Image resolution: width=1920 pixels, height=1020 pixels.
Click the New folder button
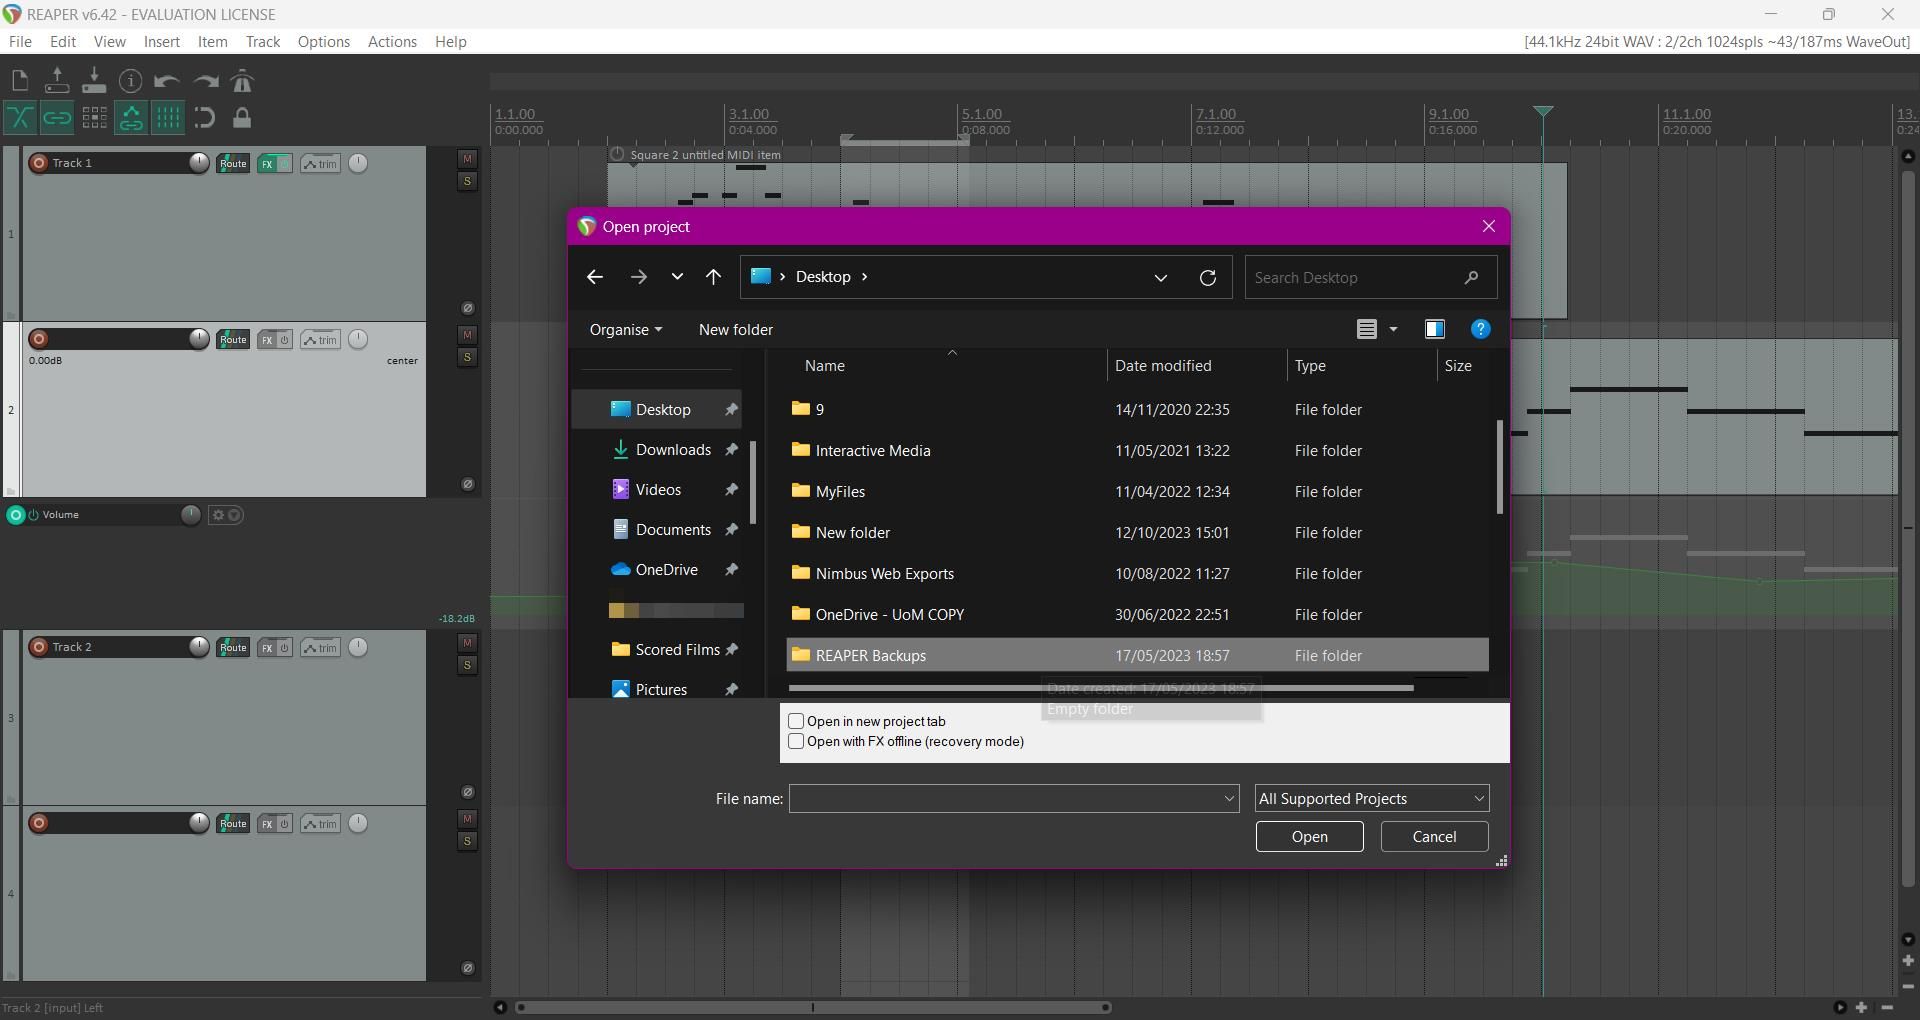tap(735, 330)
